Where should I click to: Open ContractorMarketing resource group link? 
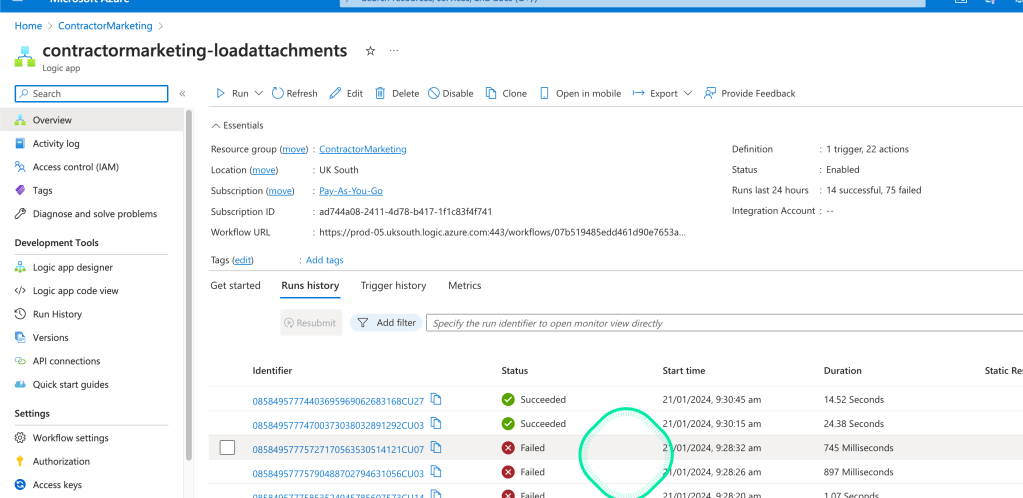pyautogui.click(x=363, y=149)
